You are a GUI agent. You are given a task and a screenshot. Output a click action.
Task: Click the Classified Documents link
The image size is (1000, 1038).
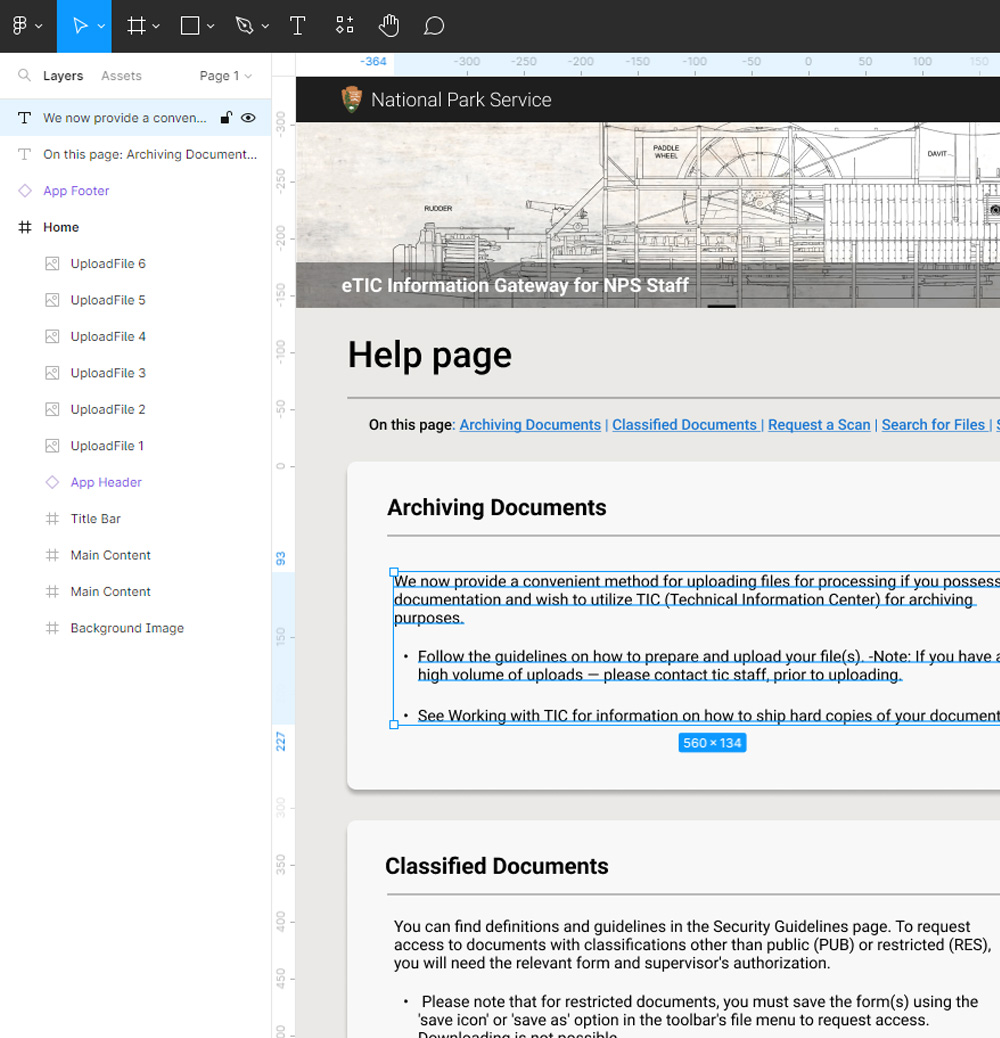pos(684,425)
